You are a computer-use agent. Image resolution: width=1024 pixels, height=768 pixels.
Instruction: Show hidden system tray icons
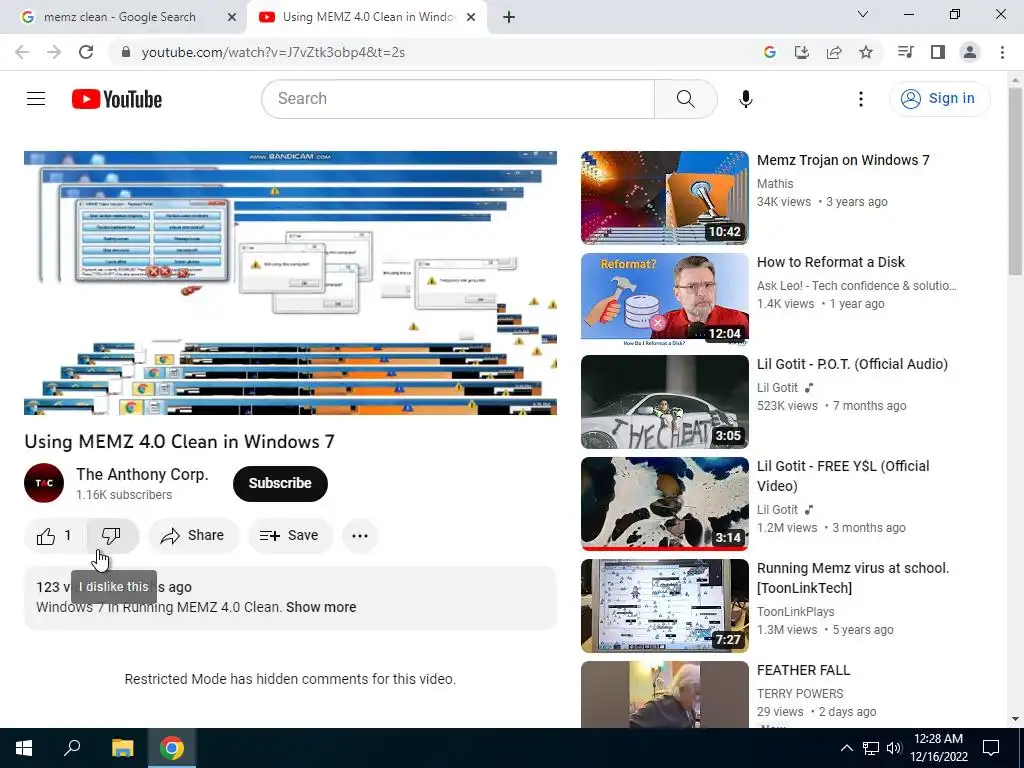(846, 748)
